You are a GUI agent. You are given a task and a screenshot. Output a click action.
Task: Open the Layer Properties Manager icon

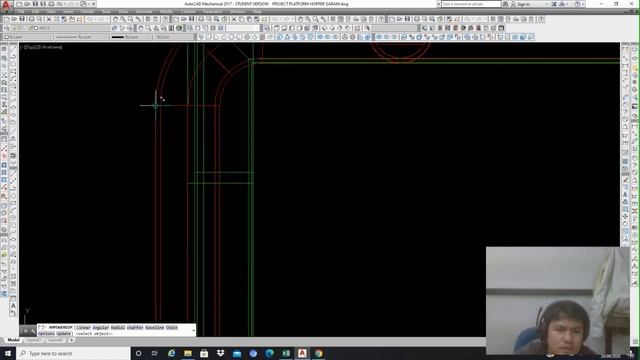7,28
